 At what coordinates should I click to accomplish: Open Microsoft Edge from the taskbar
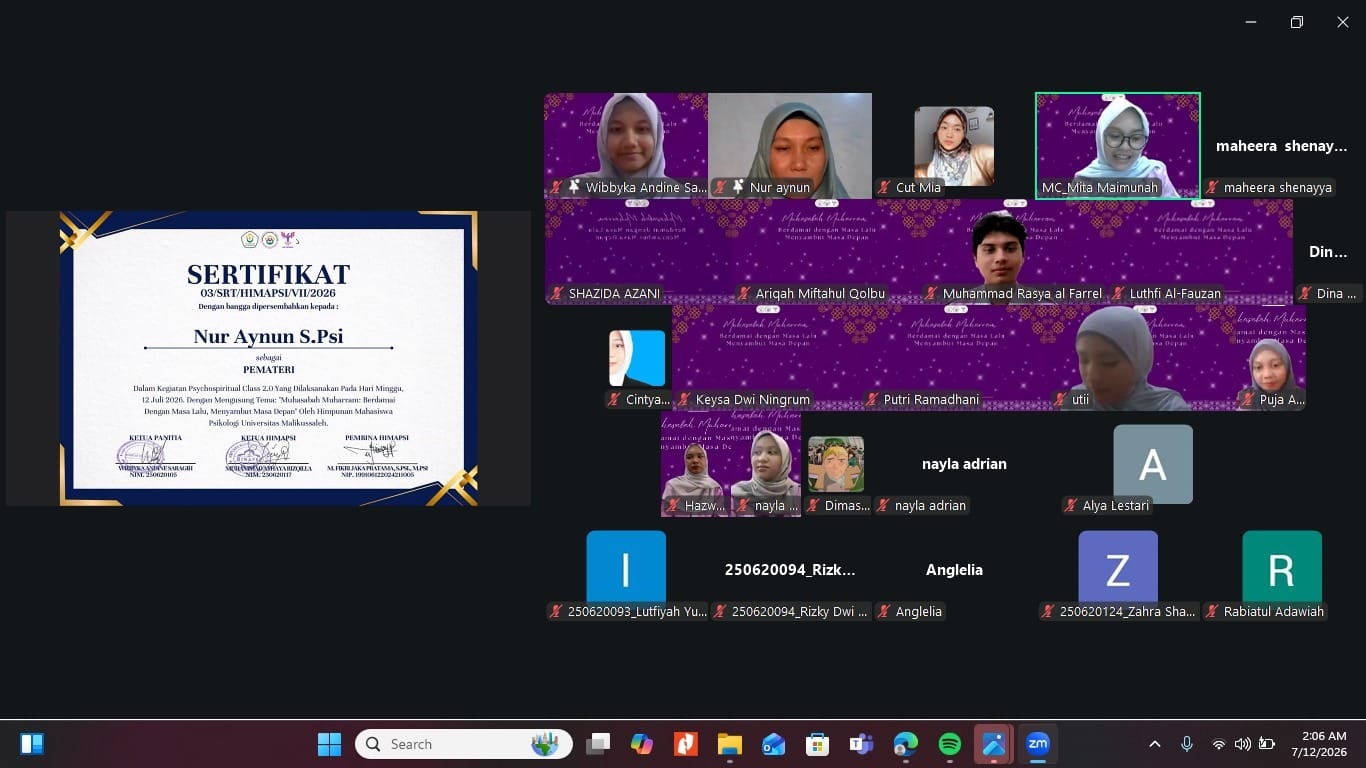click(905, 743)
